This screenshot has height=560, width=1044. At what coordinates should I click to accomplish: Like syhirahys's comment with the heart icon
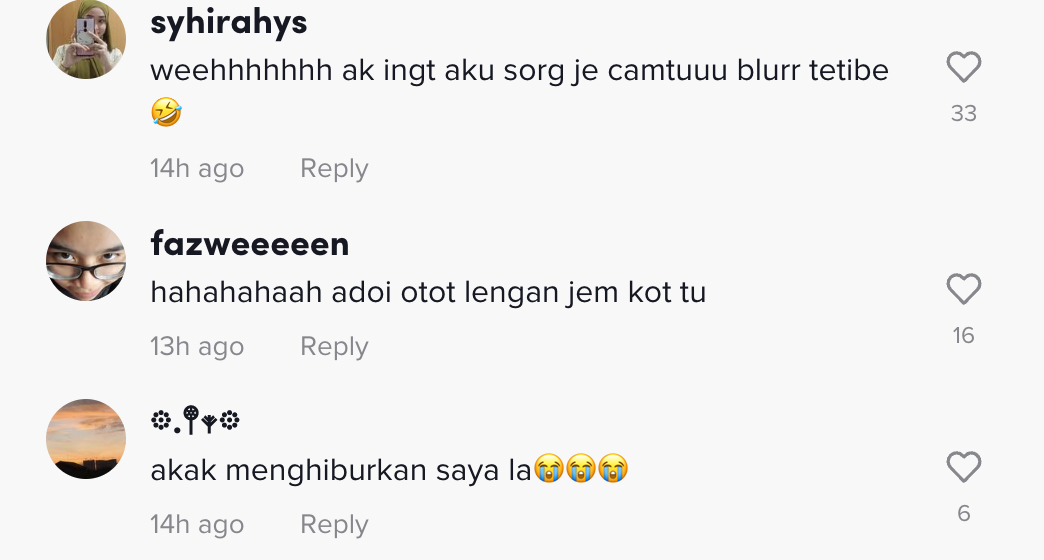[x=963, y=68]
